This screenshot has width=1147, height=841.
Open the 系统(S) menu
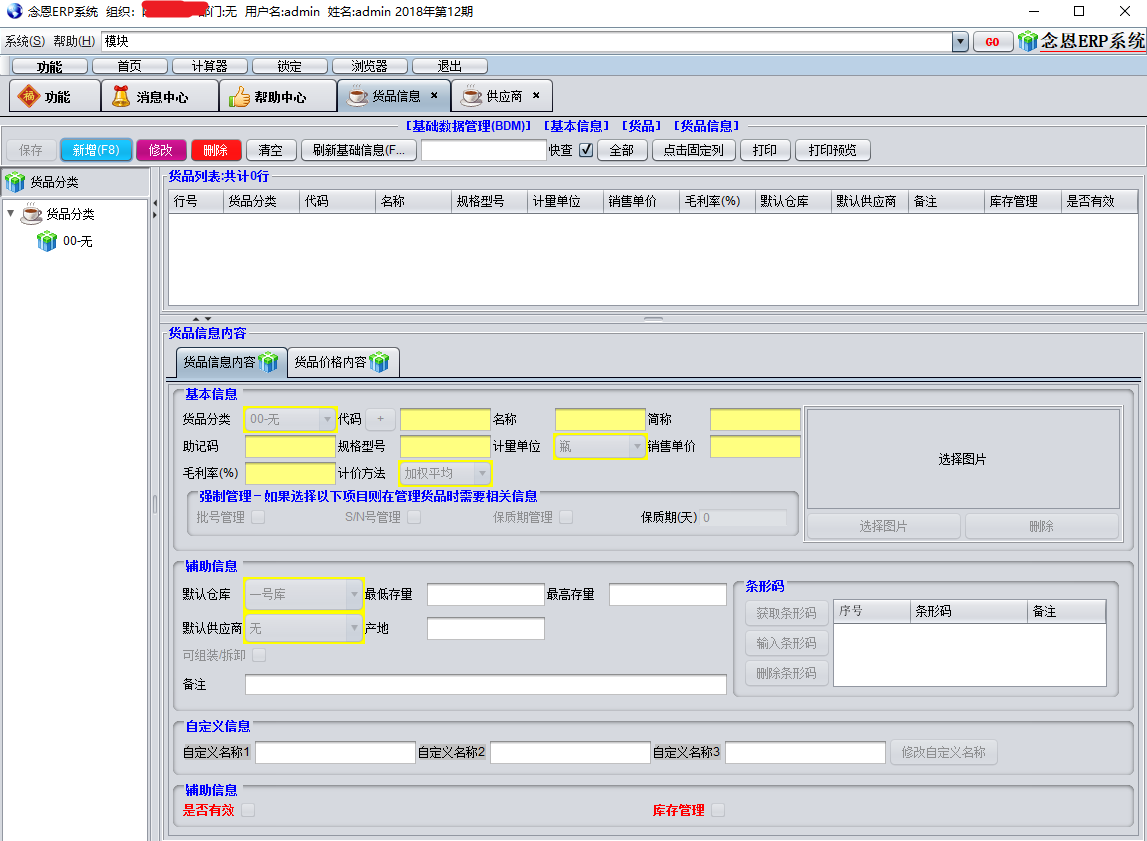pos(25,42)
